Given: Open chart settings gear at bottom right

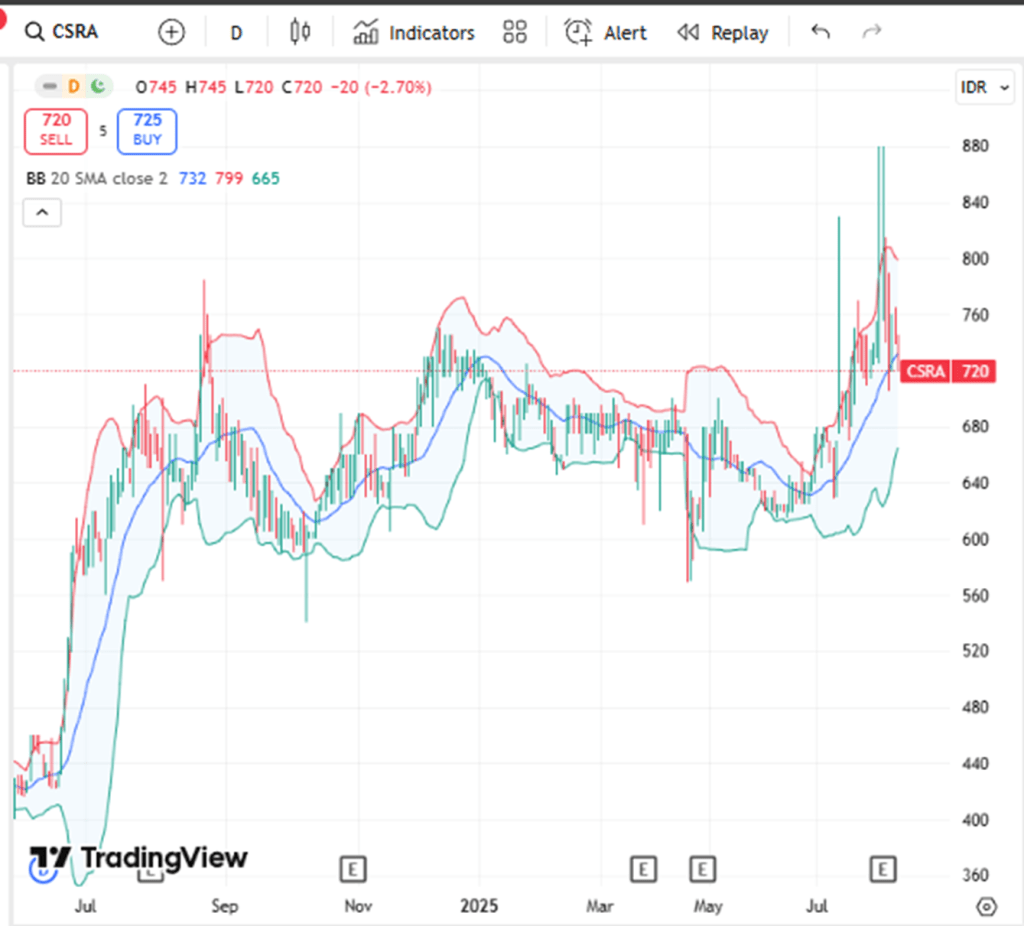Looking at the screenshot, I should (x=987, y=906).
